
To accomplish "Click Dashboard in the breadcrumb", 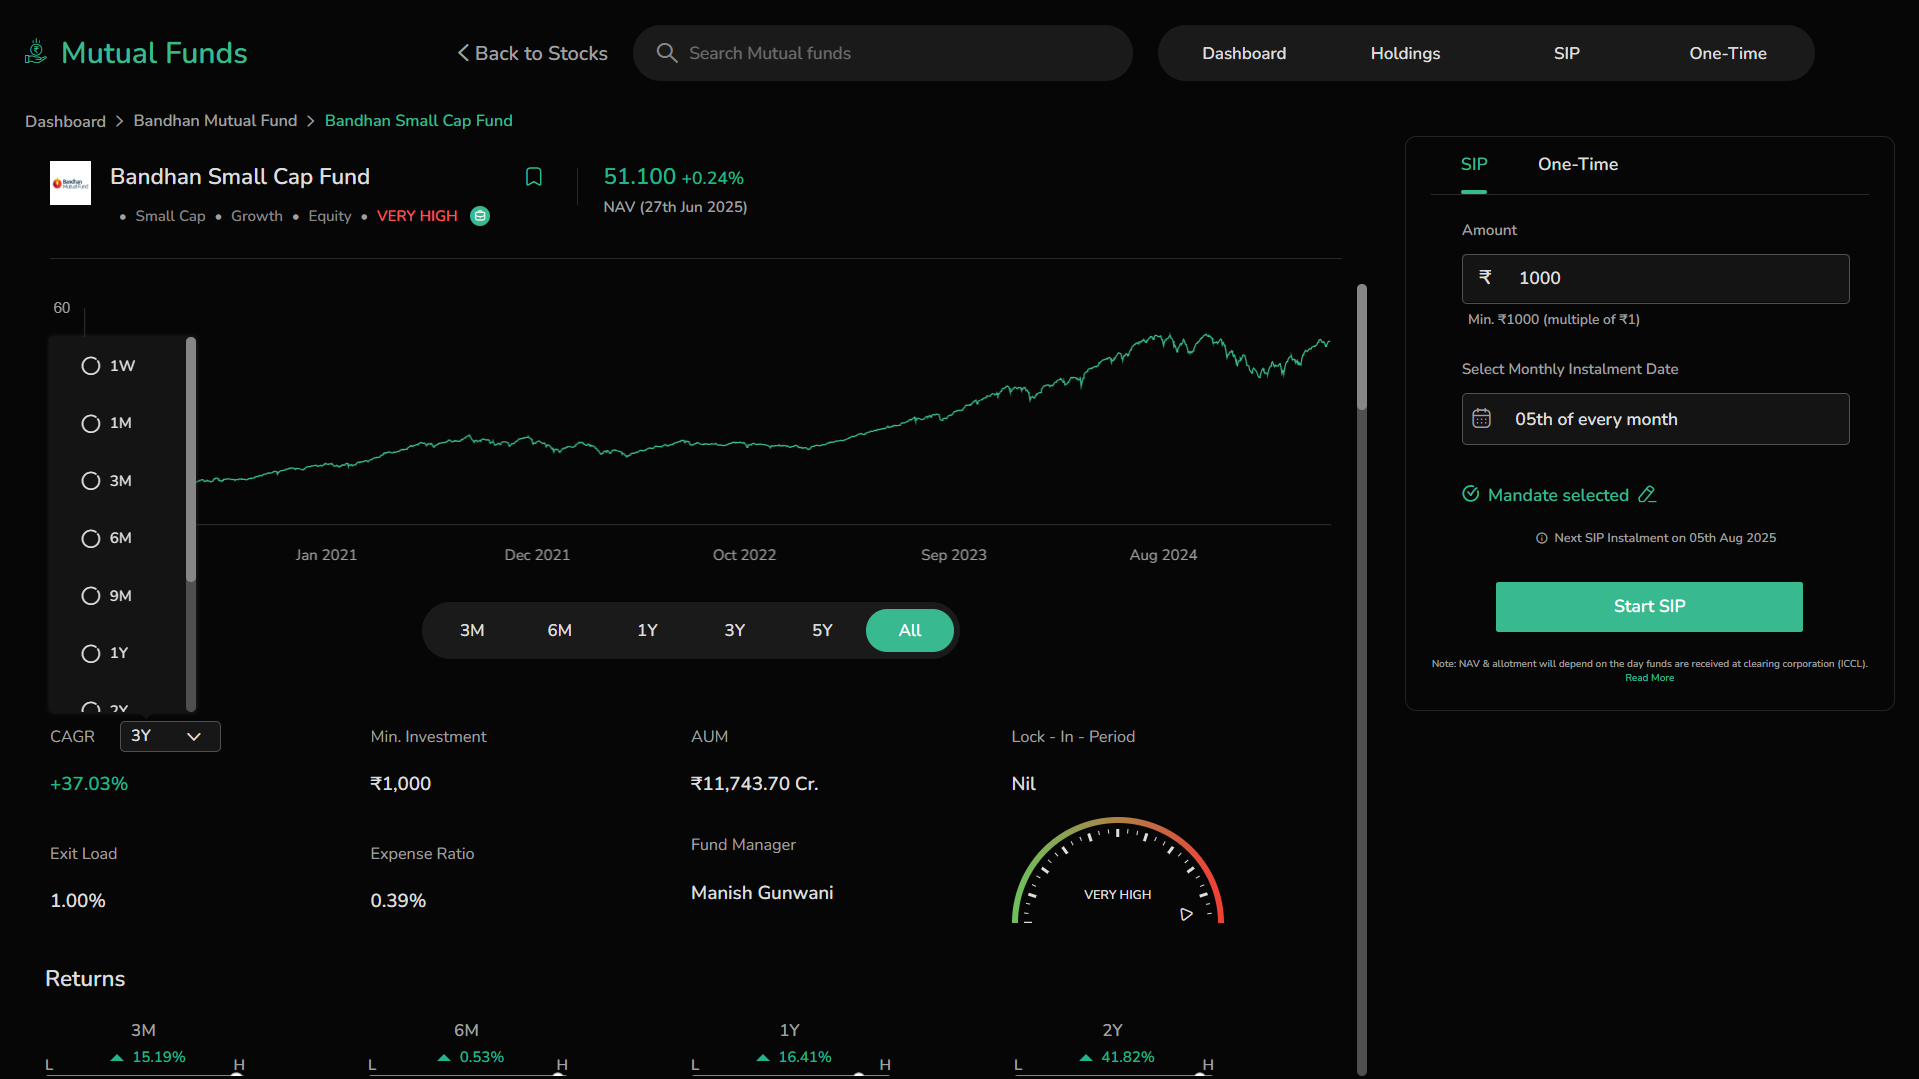I will point(65,121).
